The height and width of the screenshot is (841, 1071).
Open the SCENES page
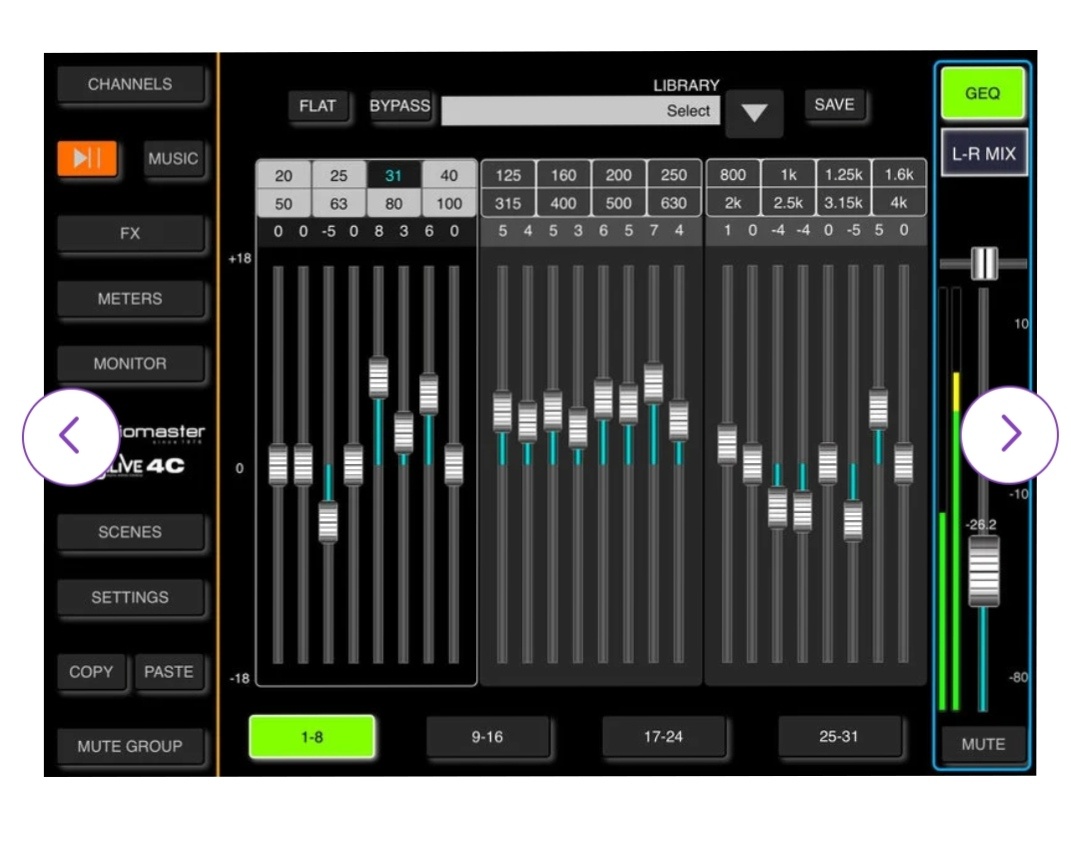click(130, 533)
